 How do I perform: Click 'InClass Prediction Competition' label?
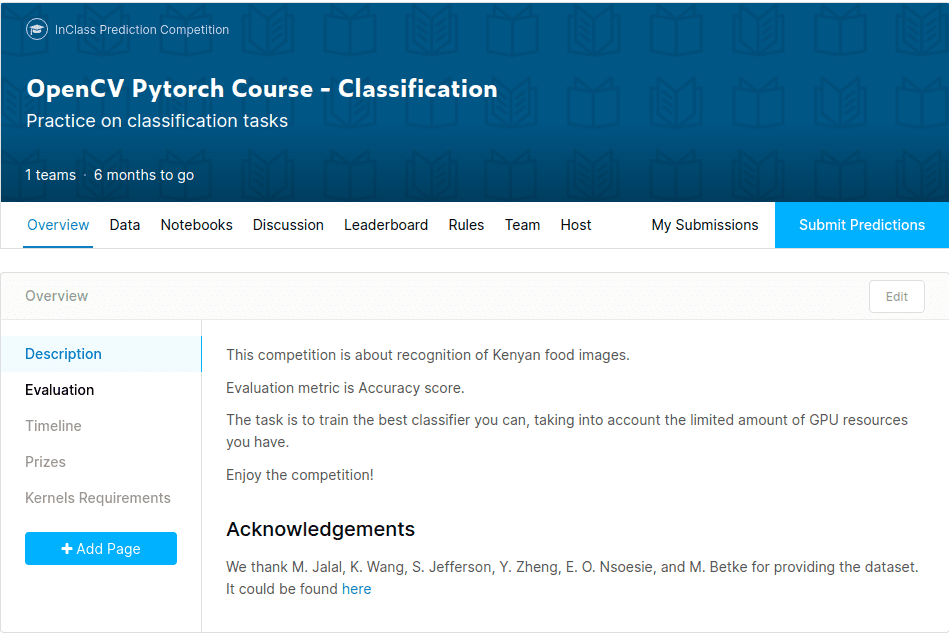click(x=142, y=30)
